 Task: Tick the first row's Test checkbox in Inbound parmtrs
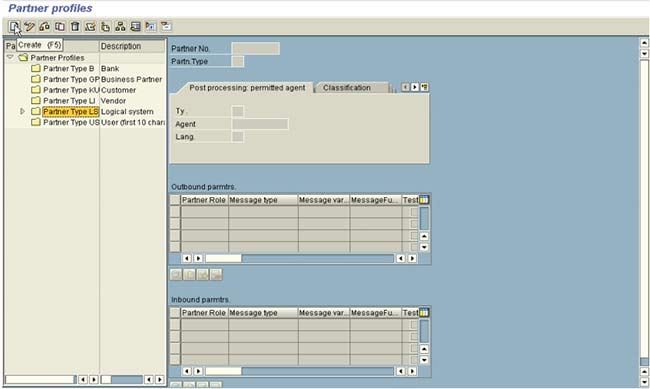[414, 325]
